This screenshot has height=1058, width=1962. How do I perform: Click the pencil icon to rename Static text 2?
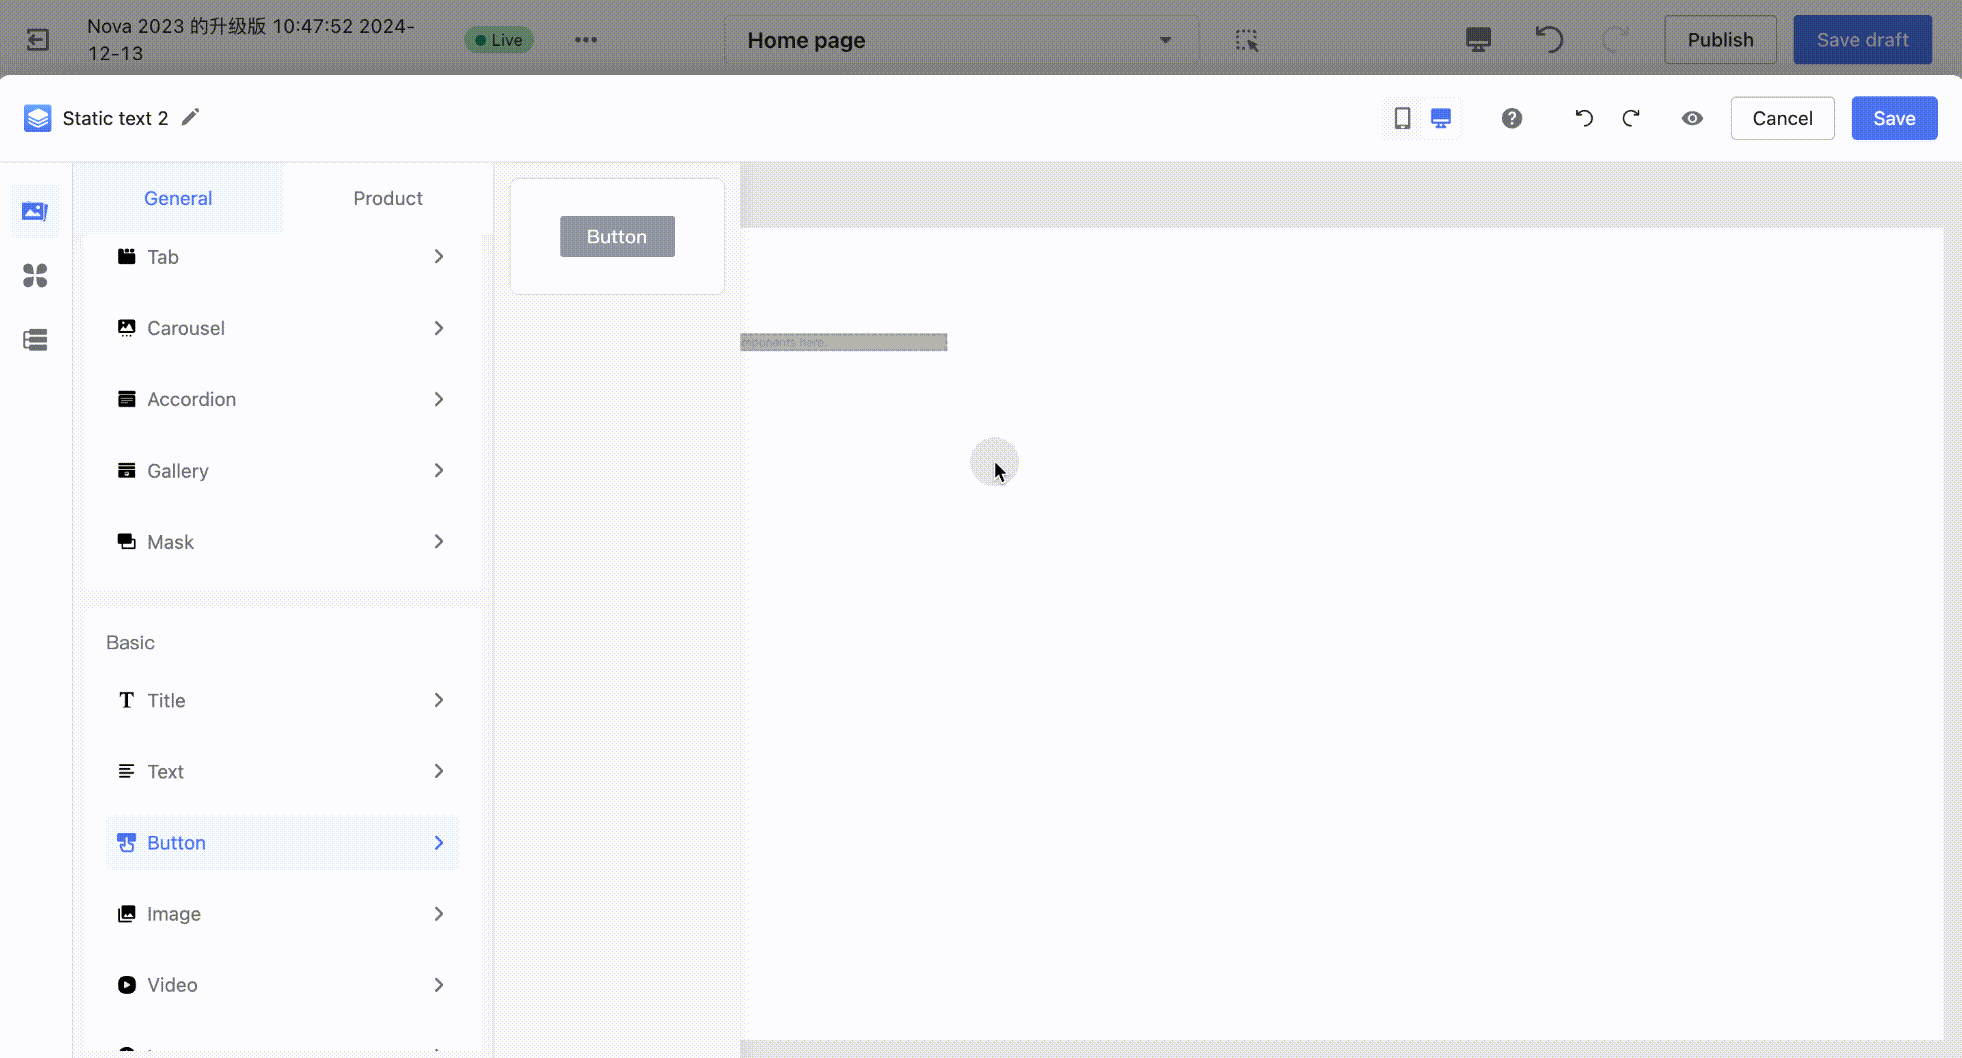[190, 118]
